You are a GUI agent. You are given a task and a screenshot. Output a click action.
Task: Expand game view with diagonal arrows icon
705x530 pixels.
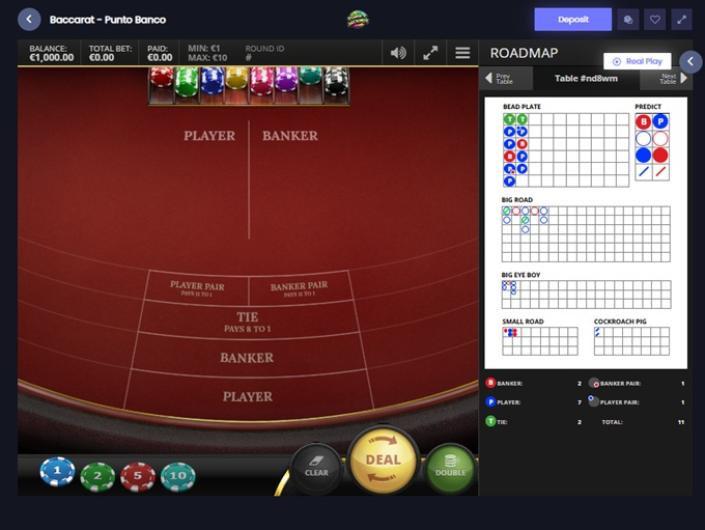point(430,53)
